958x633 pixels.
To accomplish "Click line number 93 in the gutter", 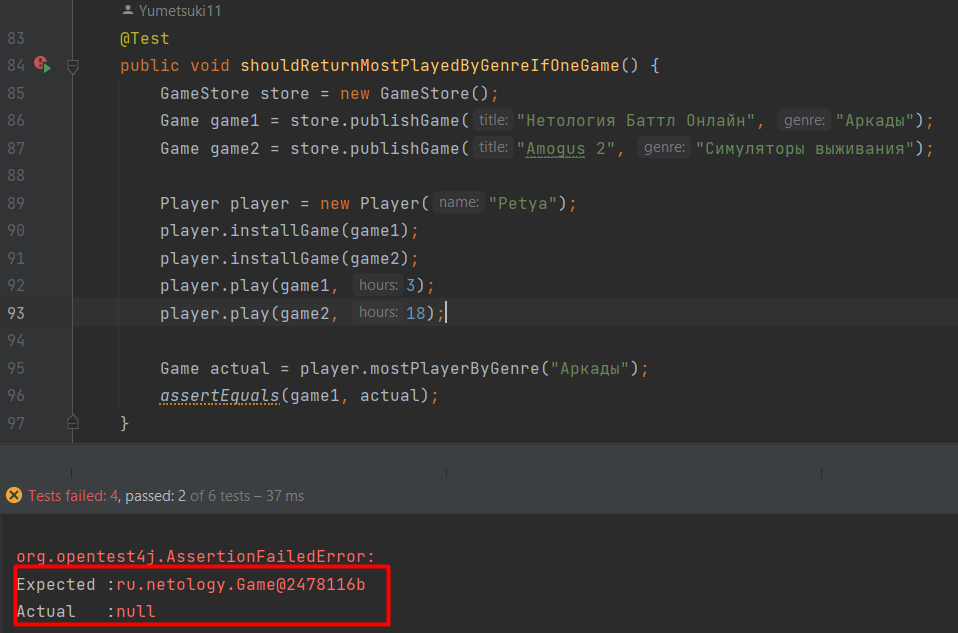I will (15, 312).
